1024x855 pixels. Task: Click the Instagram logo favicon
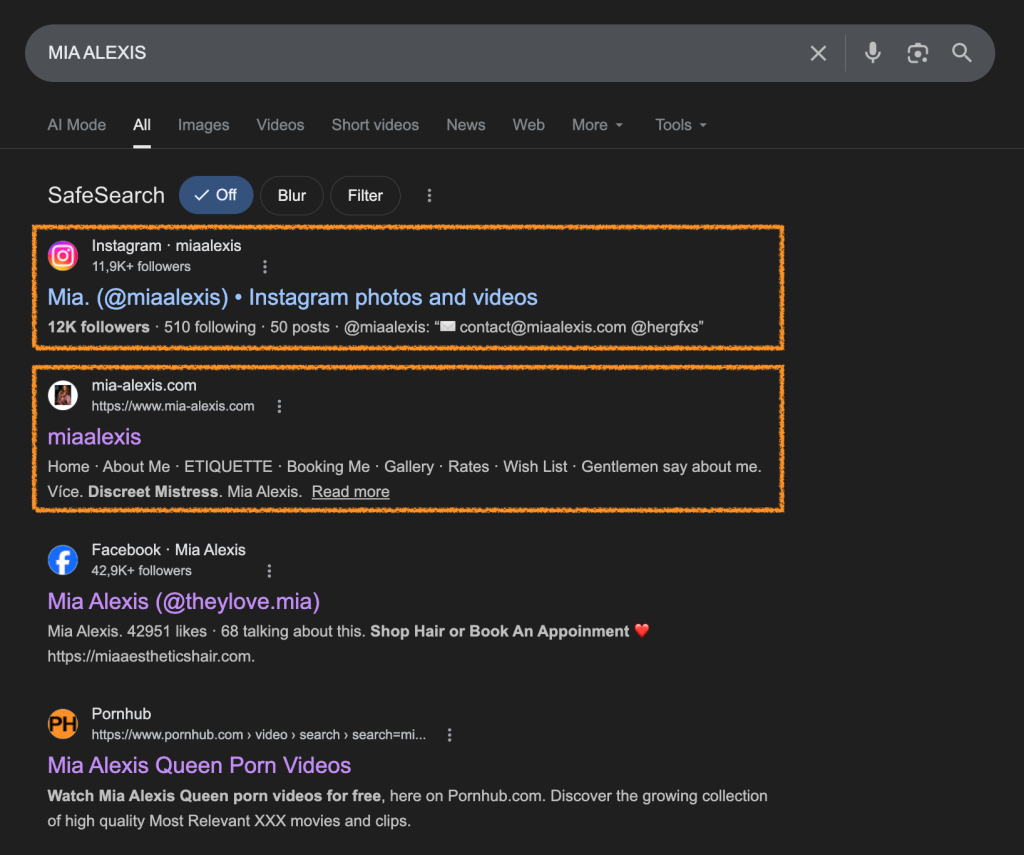pos(63,256)
